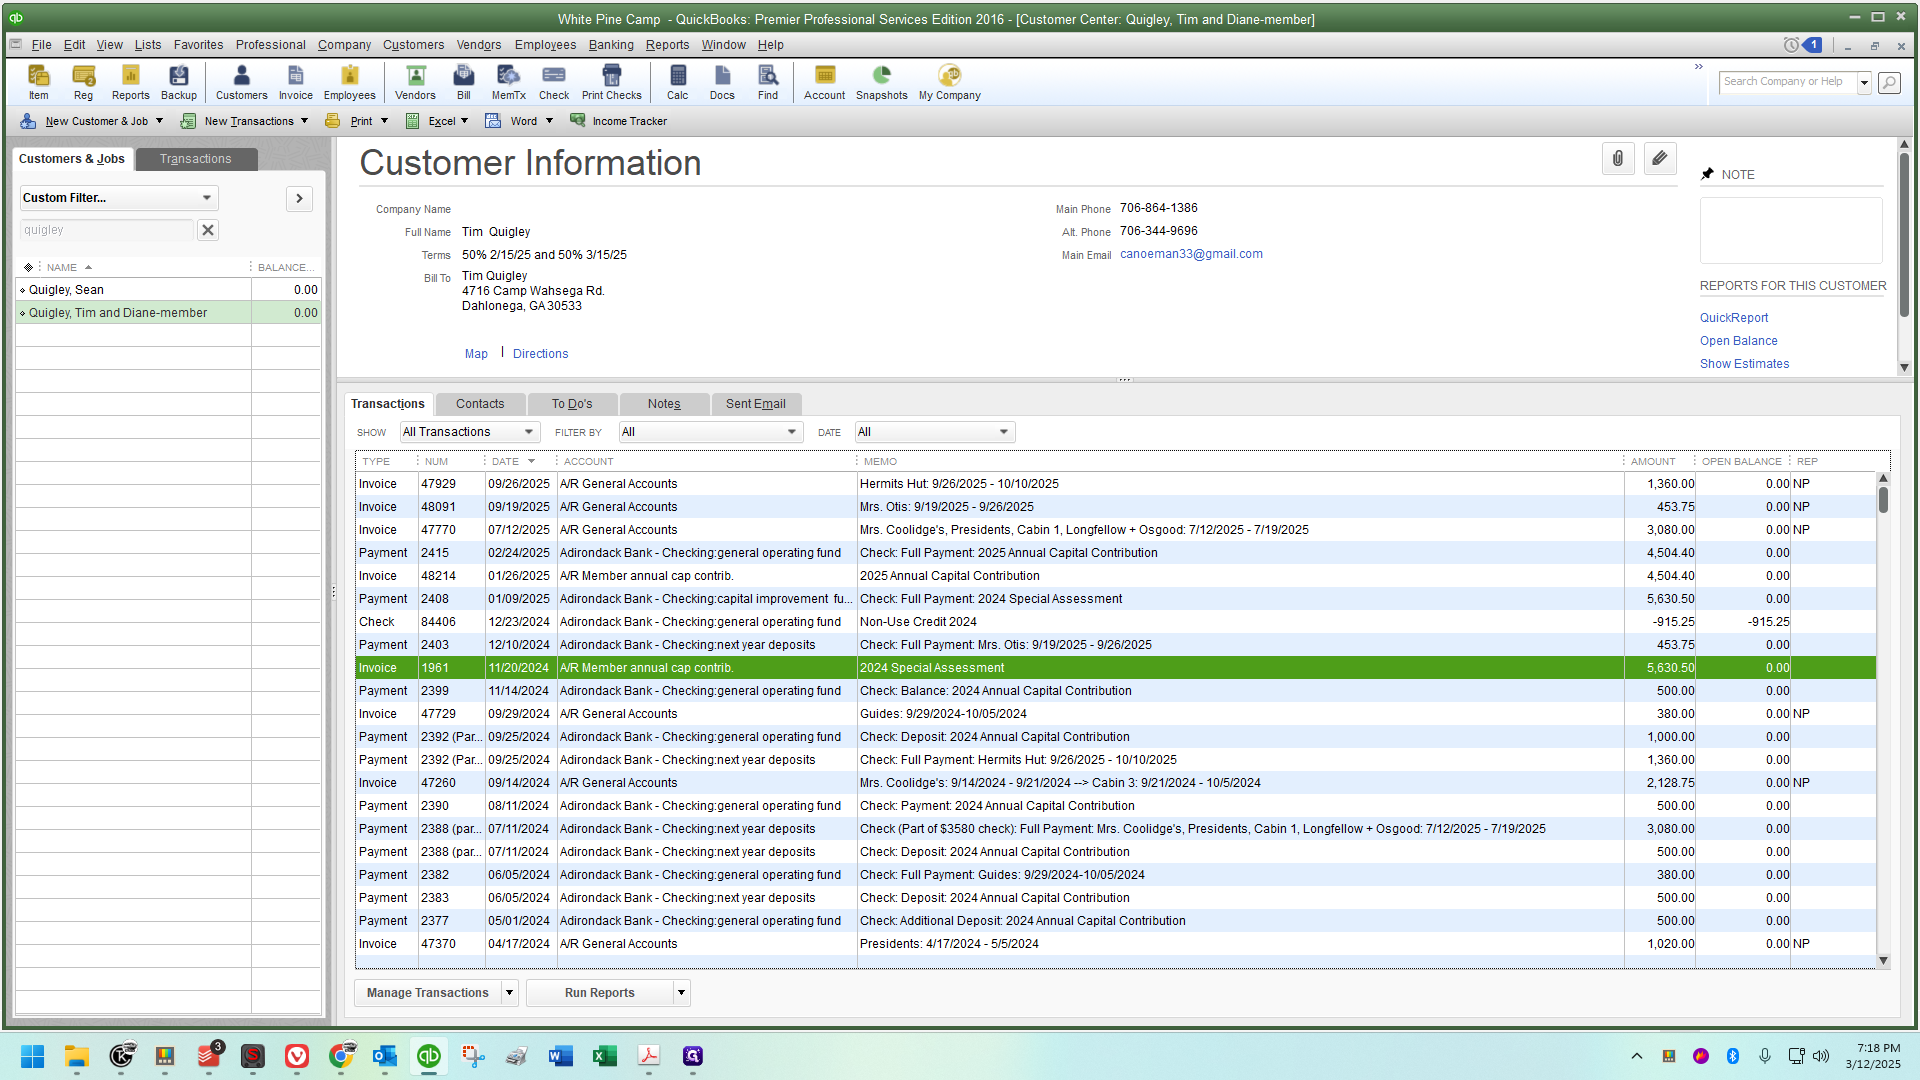Click the Manage Transactions button
Screen dimensions: 1920x1080
[x=427, y=993]
